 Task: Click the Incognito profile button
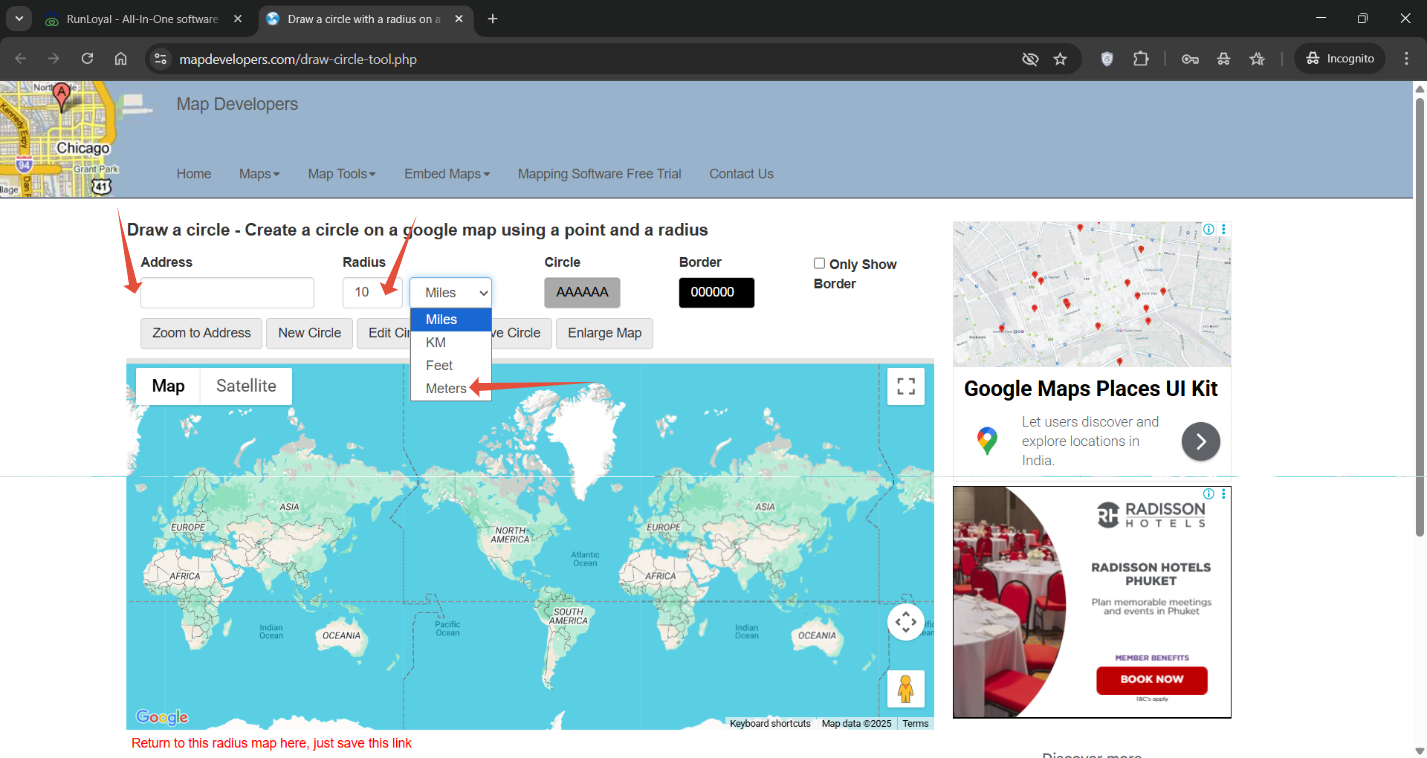coord(1340,59)
